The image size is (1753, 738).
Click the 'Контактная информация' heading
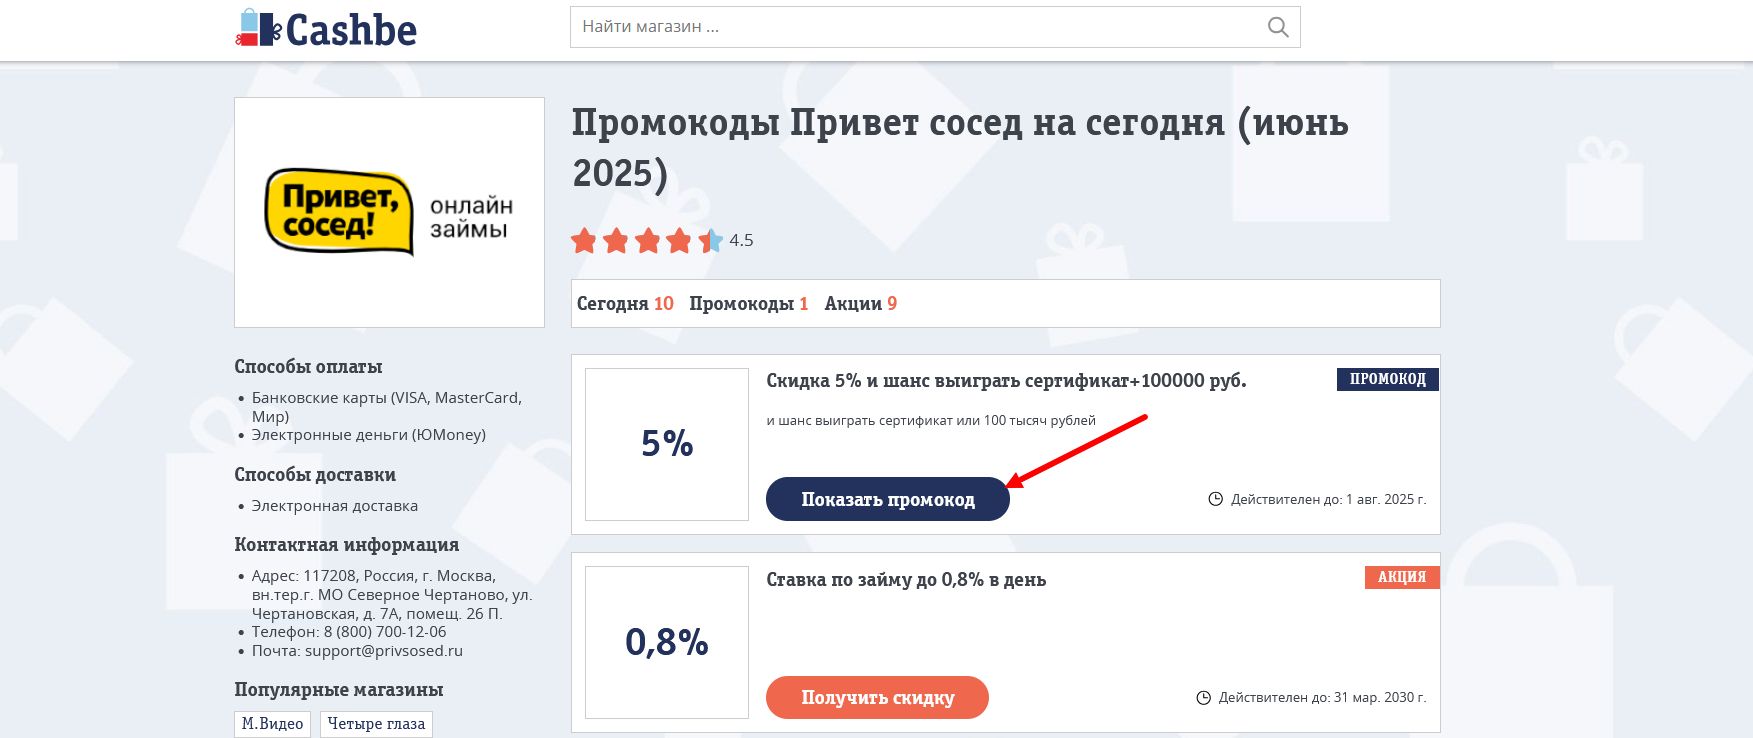click(347, 545)
